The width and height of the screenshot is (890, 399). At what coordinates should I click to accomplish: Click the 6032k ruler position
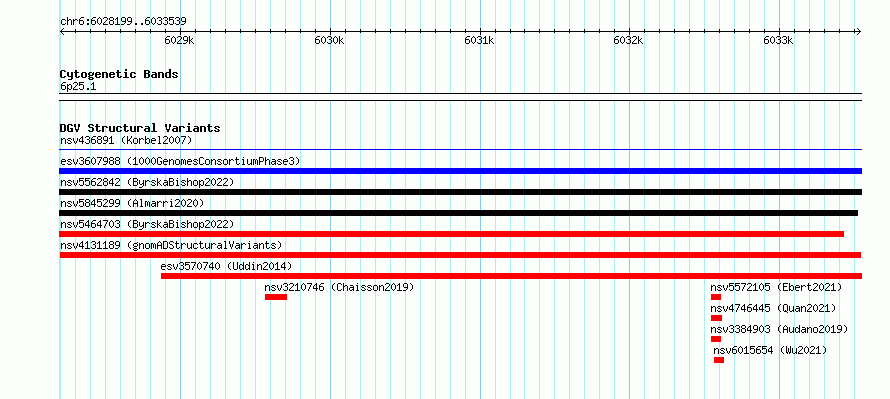629,40
